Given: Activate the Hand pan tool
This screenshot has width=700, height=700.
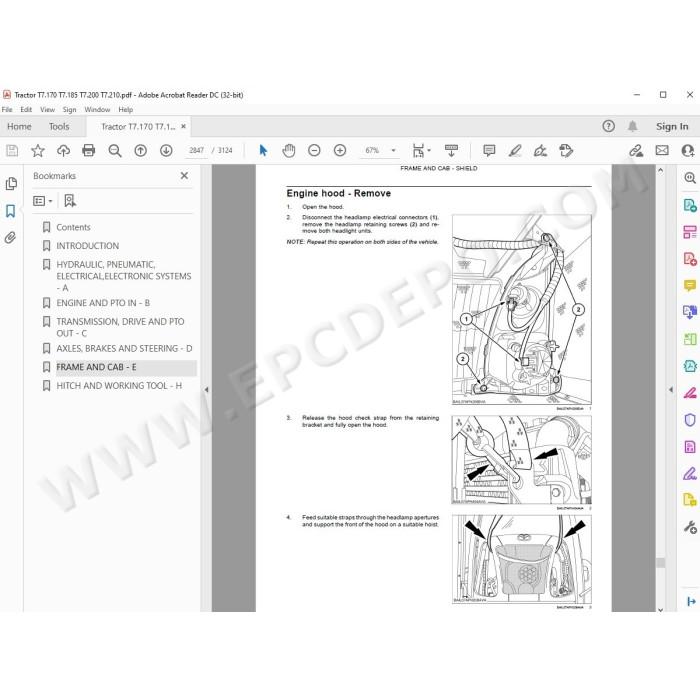Looking at the screenshot, I should pos(289,151).
